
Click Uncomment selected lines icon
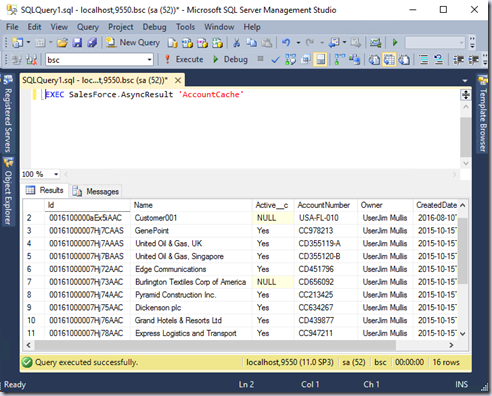(439, 60)
